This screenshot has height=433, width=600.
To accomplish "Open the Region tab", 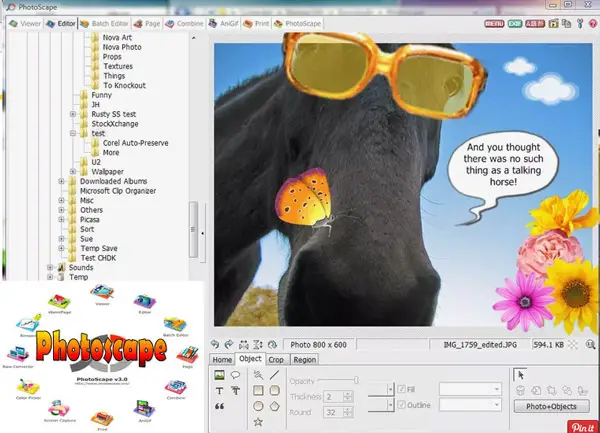I will tap(305, 360).
